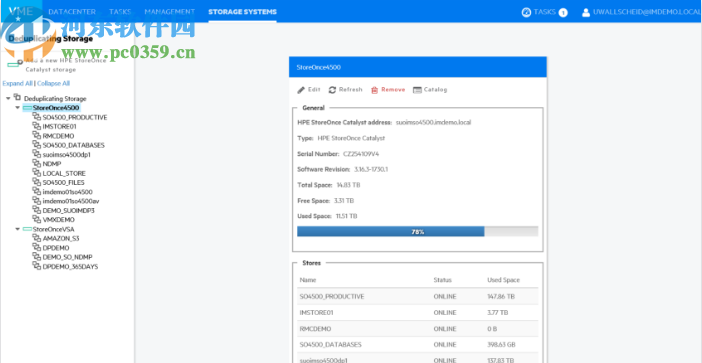Open the running tasks indicator
702x363 pixels.
pyautogui.click(x=544, y=12)
